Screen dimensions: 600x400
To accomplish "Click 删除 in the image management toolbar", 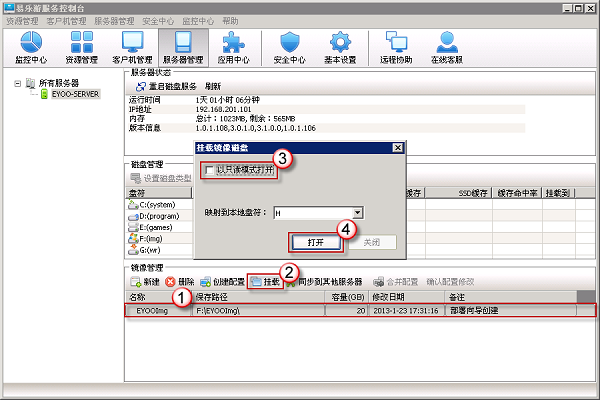I will pos(179,283).
